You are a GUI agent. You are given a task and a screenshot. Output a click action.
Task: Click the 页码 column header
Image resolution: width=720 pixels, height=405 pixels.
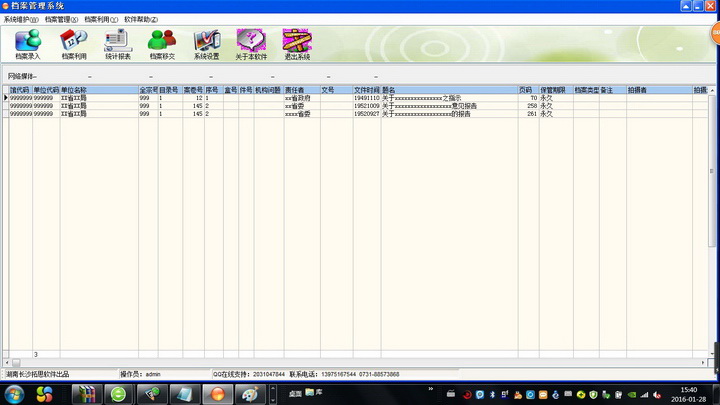[529, 90]
